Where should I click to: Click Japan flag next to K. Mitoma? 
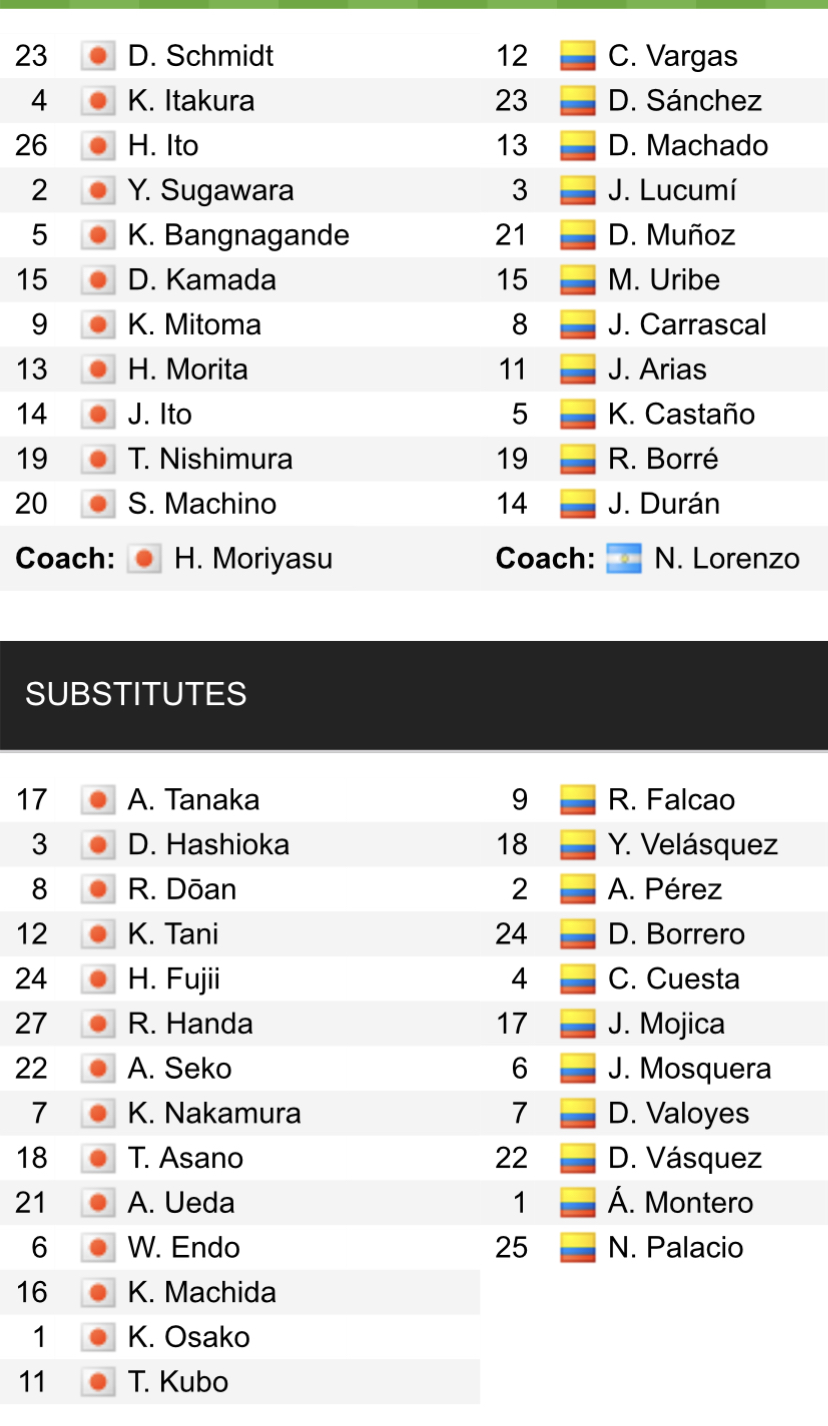coord(97,325)
